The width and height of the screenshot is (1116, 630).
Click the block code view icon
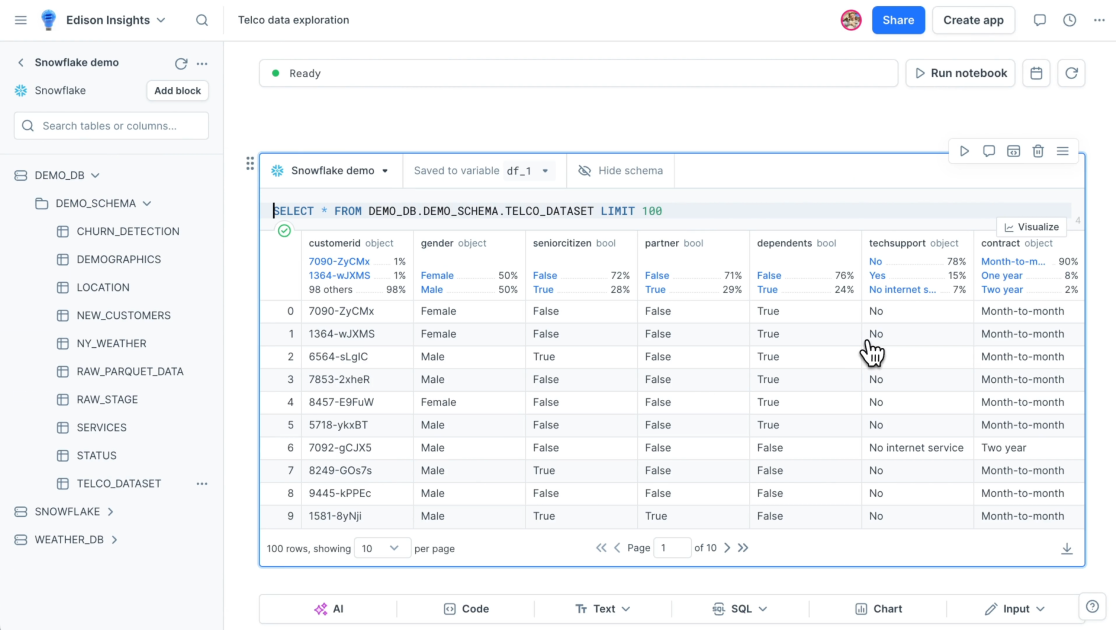pyautogui.click(x=1014, y=151)
